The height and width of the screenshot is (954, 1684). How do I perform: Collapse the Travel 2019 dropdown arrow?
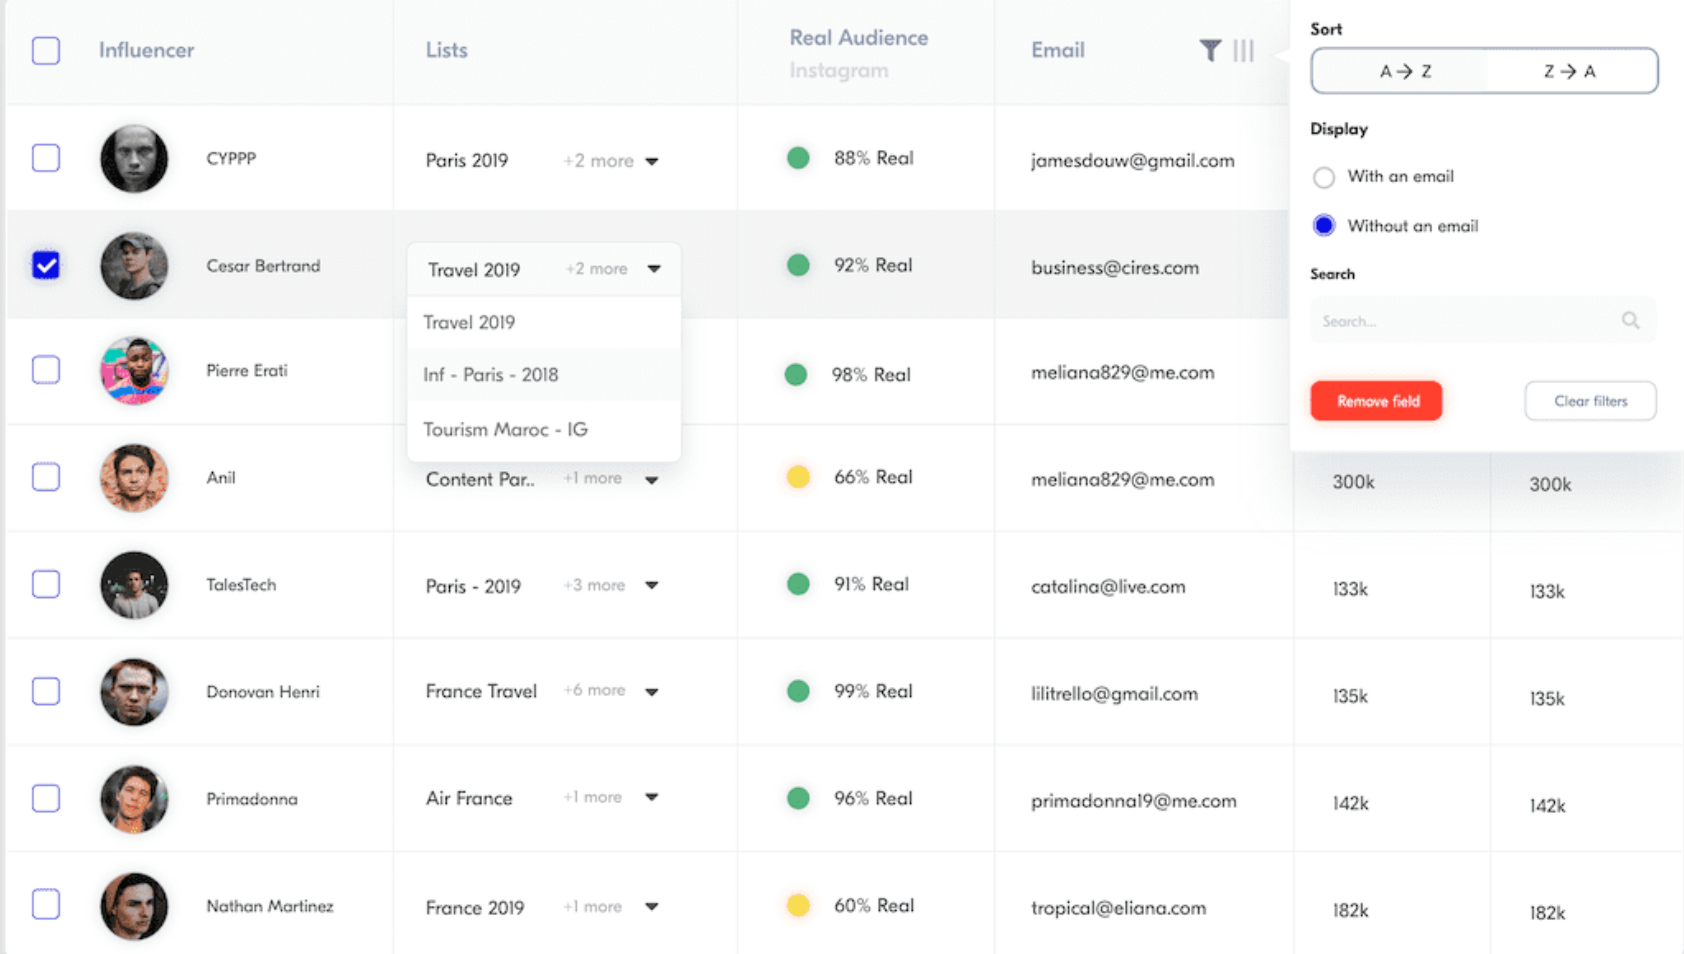coord(654,269)
